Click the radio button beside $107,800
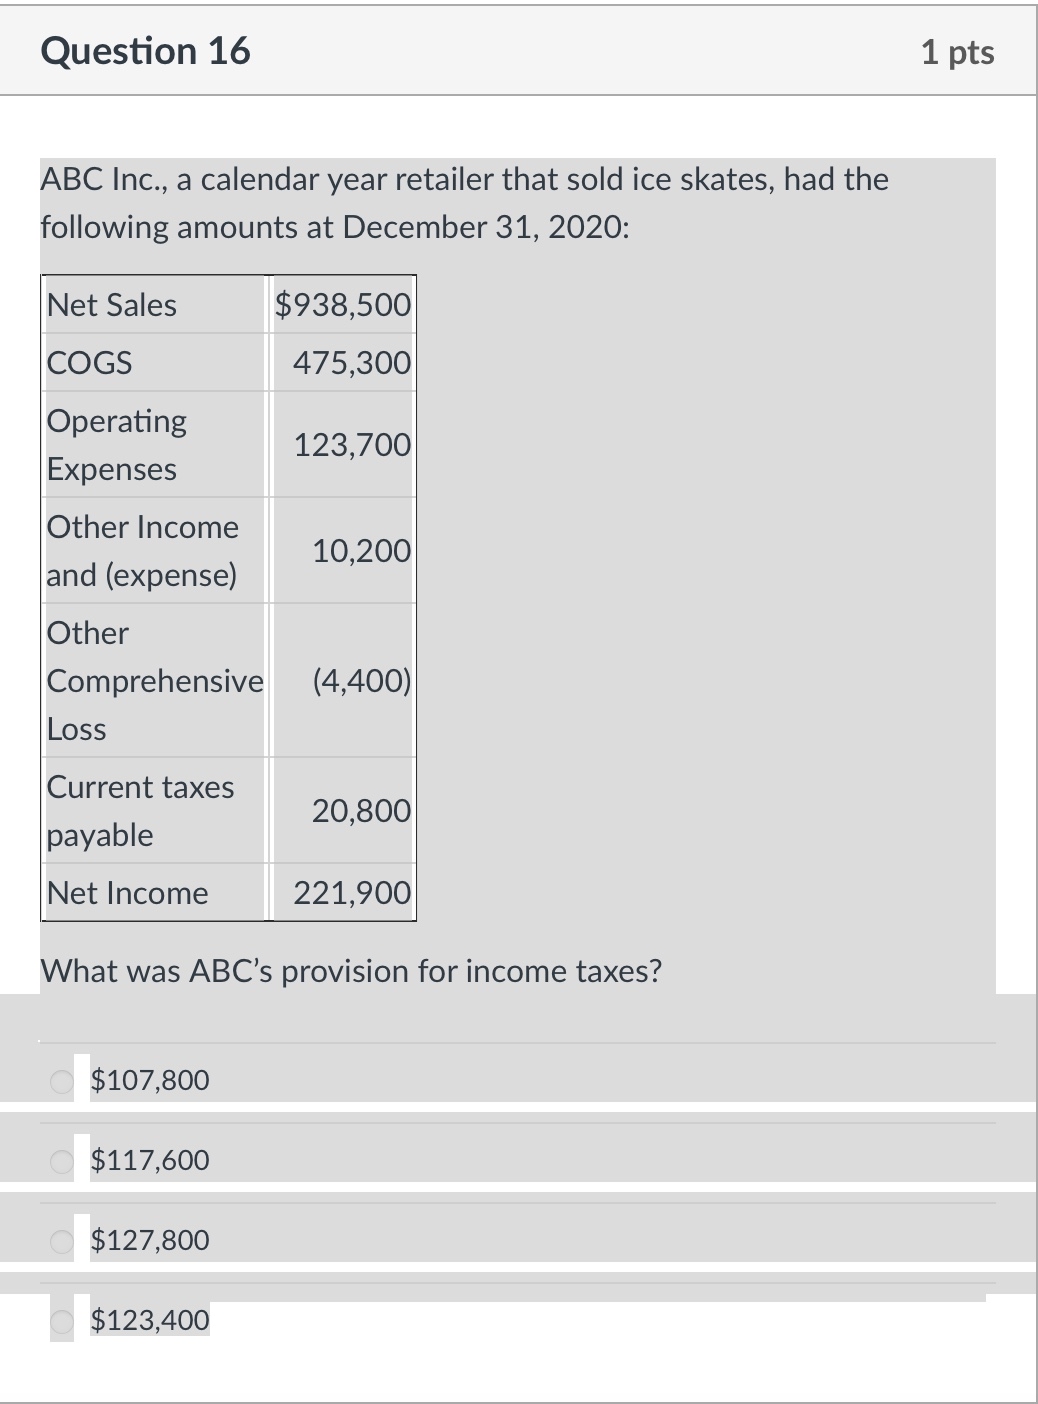 click(60, 1080)
